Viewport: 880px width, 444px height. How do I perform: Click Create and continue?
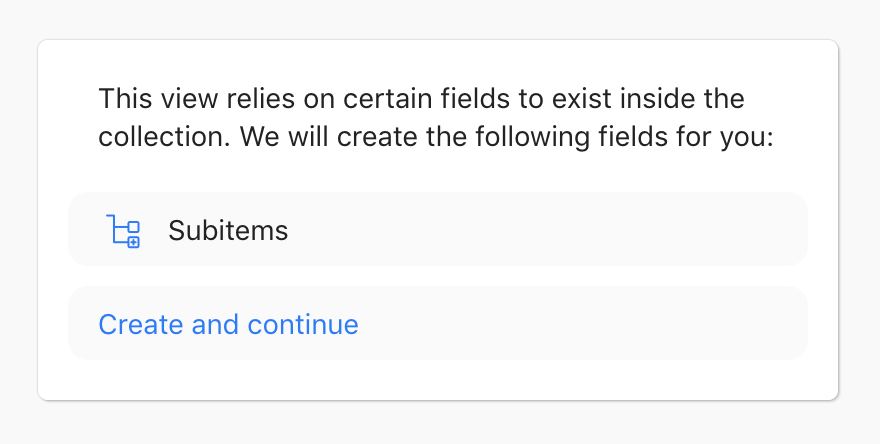click(228, 324)
